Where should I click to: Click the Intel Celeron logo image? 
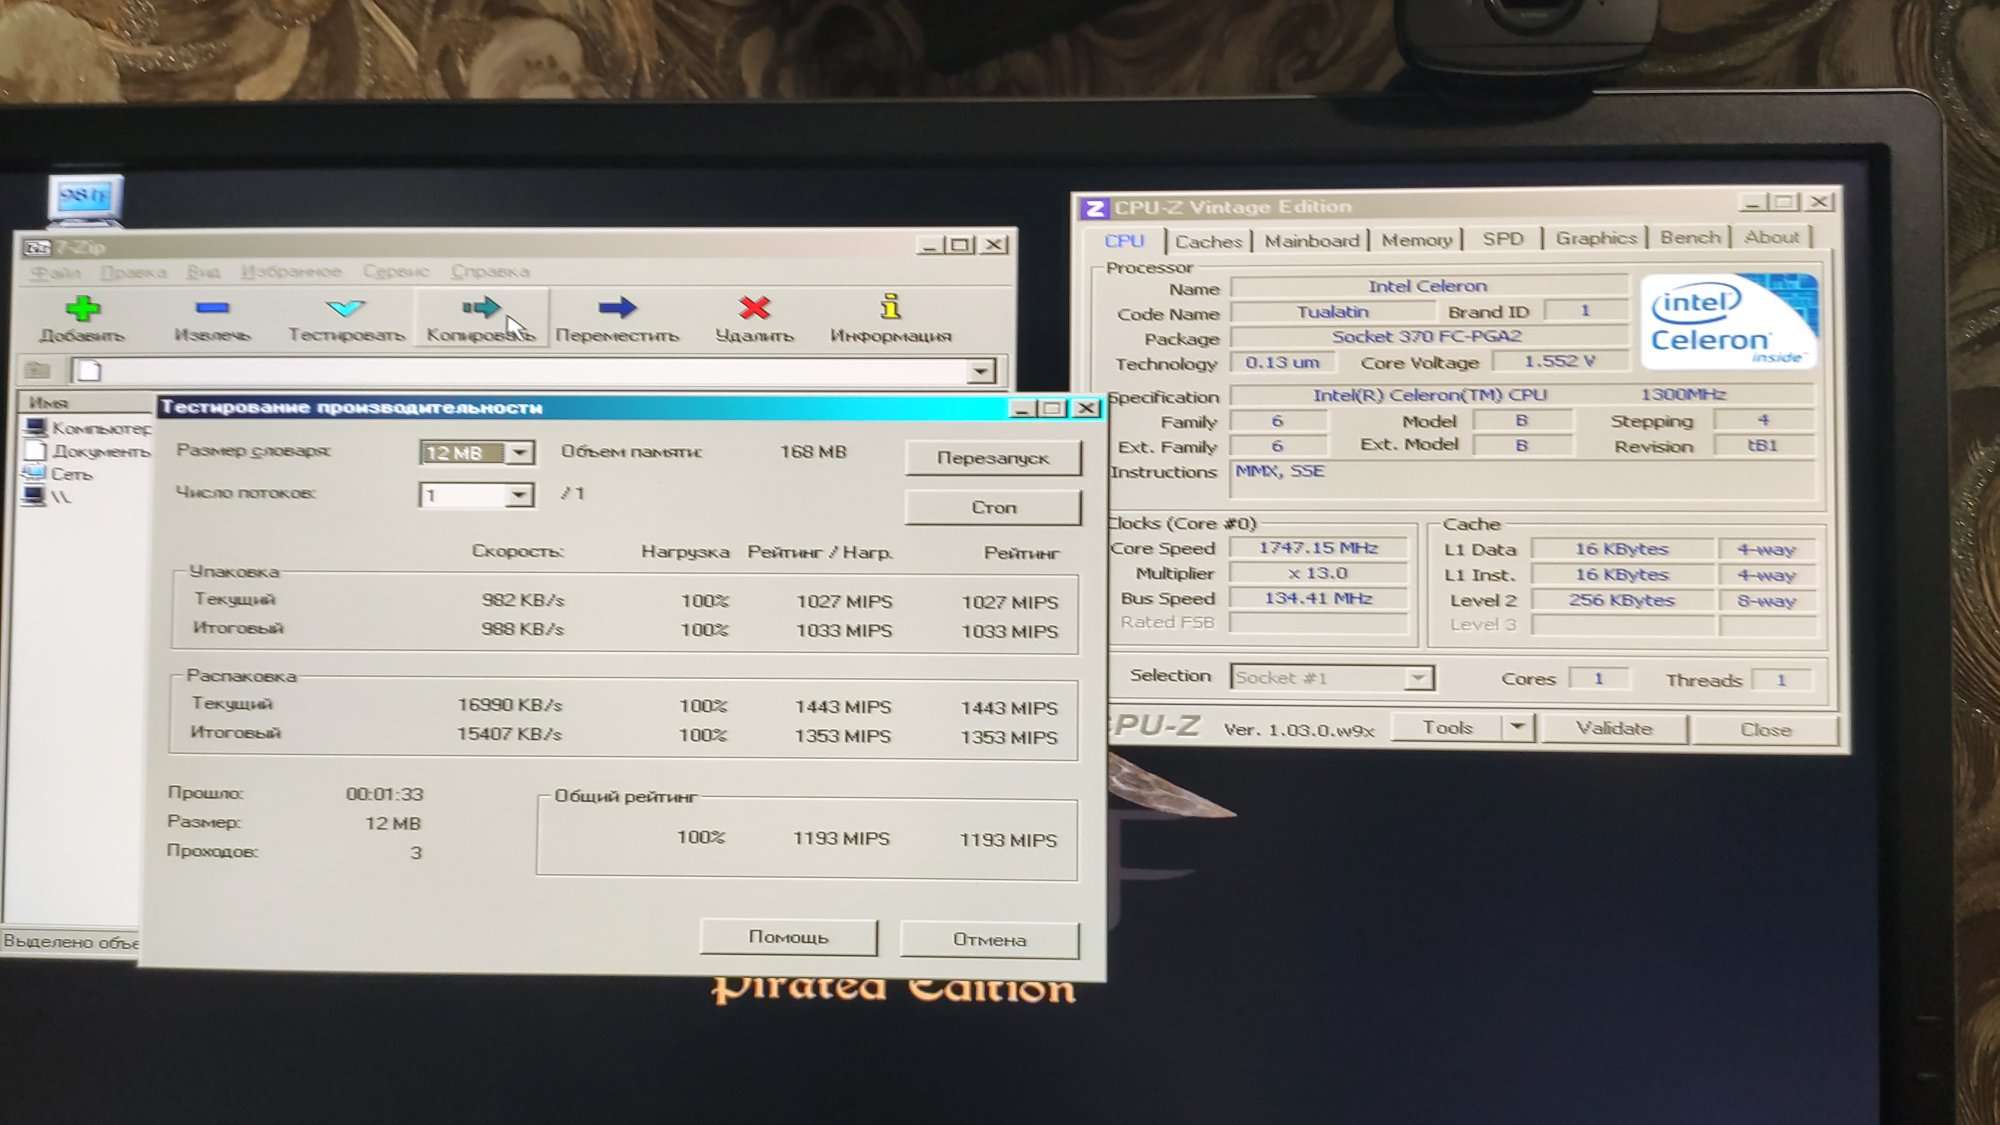[x=1727, y=322]
